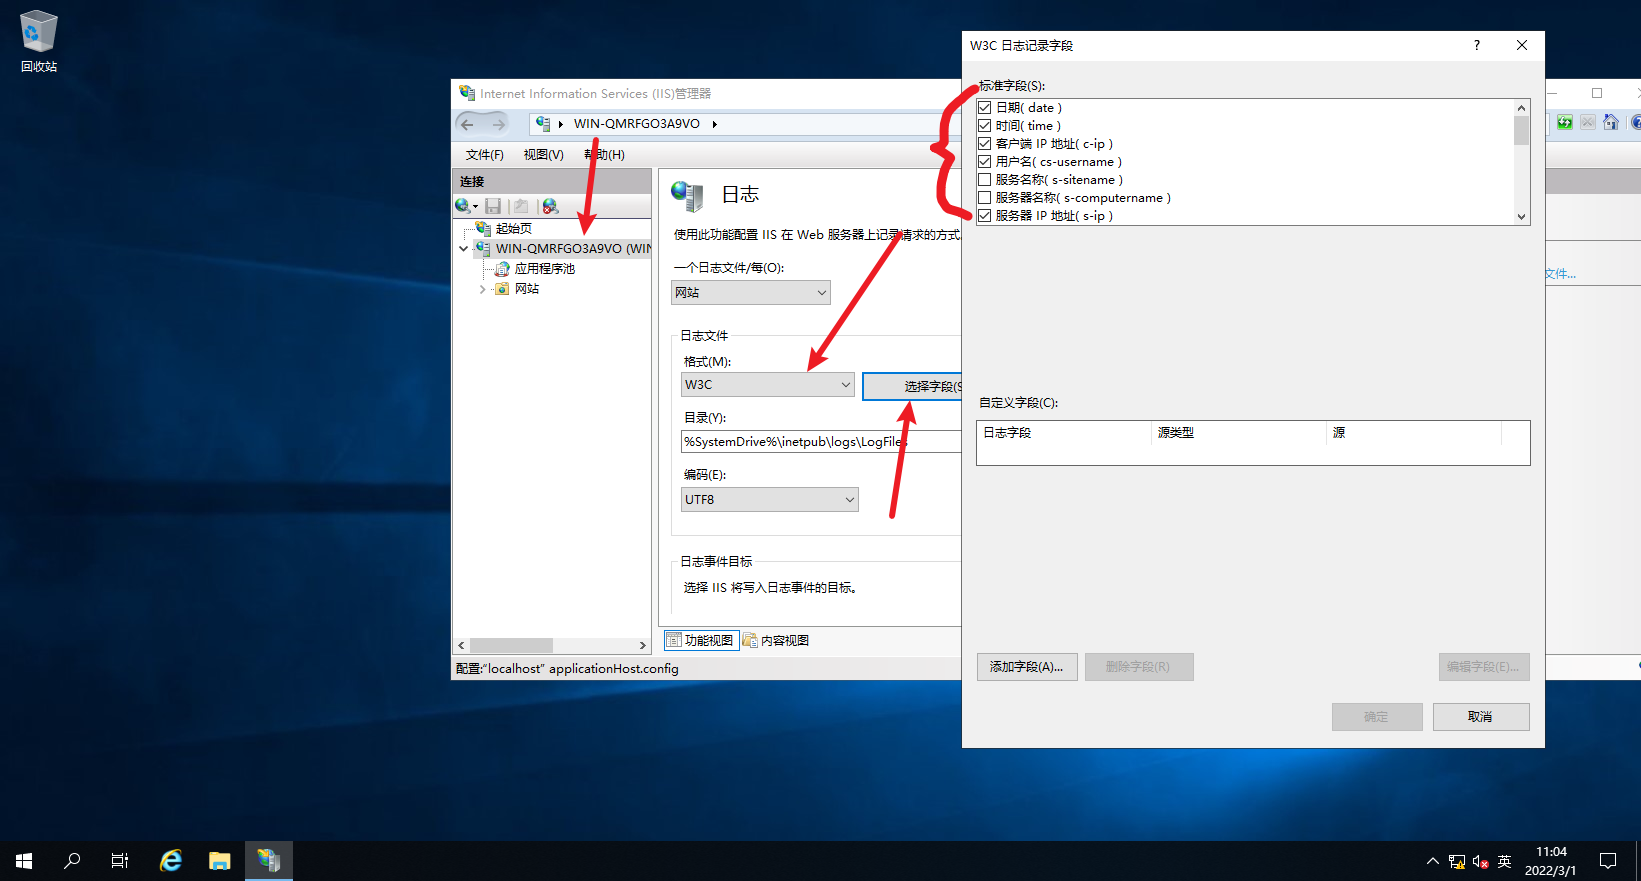This screenshot has height=881, width=1641.
Task: Toggle the 服务器 IP 地址 (s-ip) checkbox
Action: [x=985, y=216]
